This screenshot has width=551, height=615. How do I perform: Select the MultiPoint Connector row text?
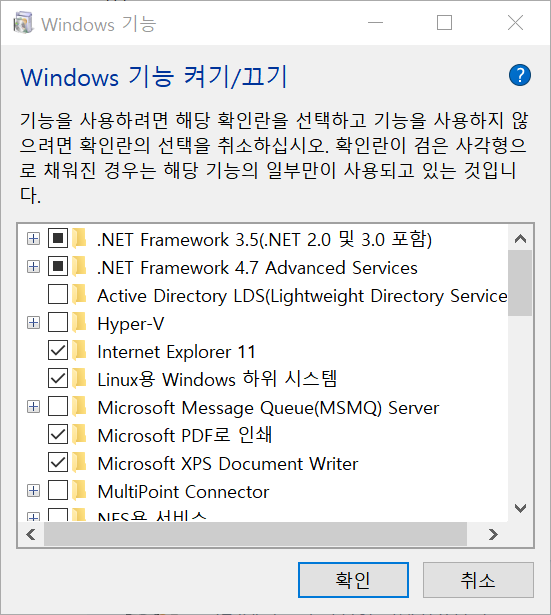click(183, 492)
